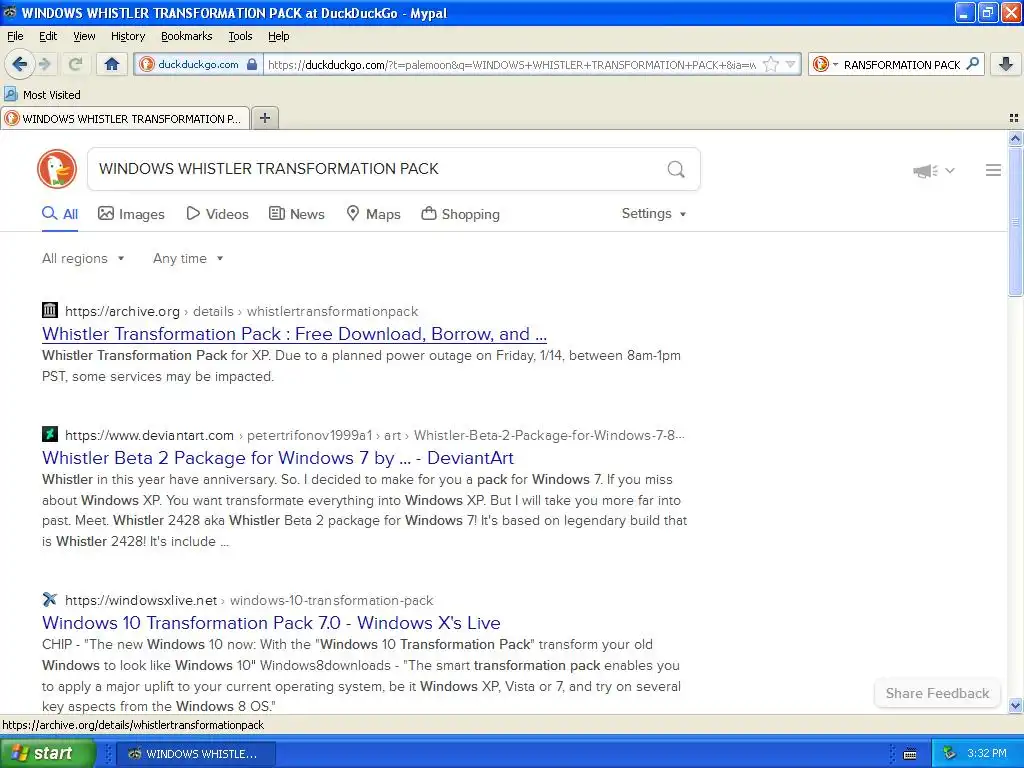This screenshot has width=1024, height=768.
Task: Open the File menu
Action: (15, 36)
